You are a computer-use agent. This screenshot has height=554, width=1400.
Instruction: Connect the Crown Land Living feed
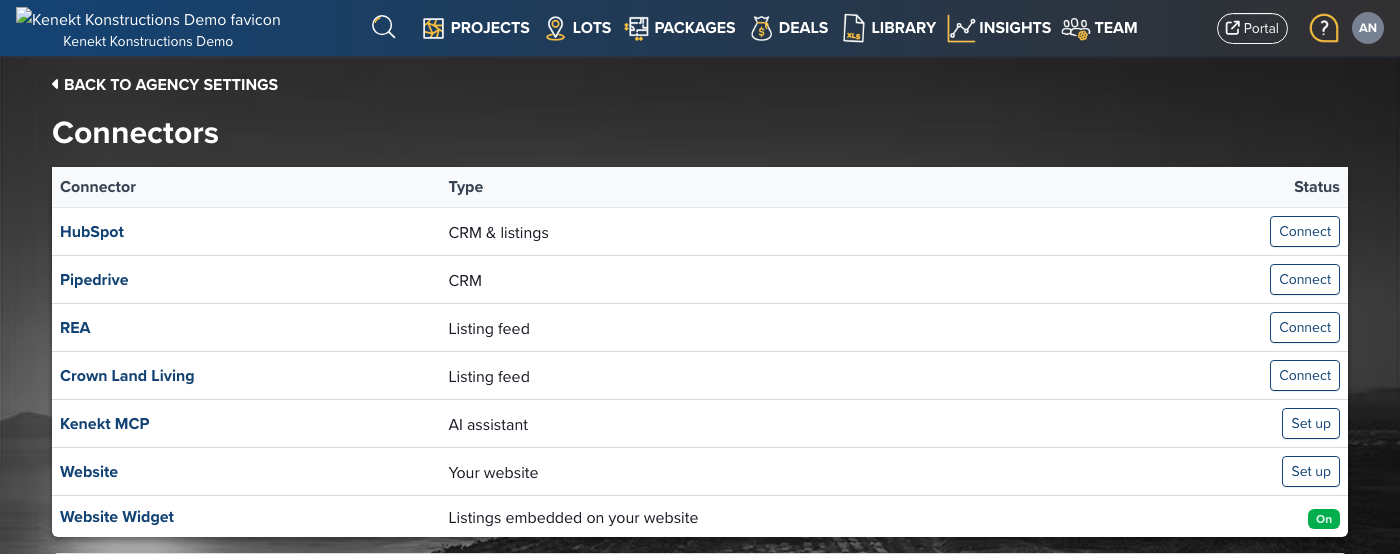click(1305, 375)
